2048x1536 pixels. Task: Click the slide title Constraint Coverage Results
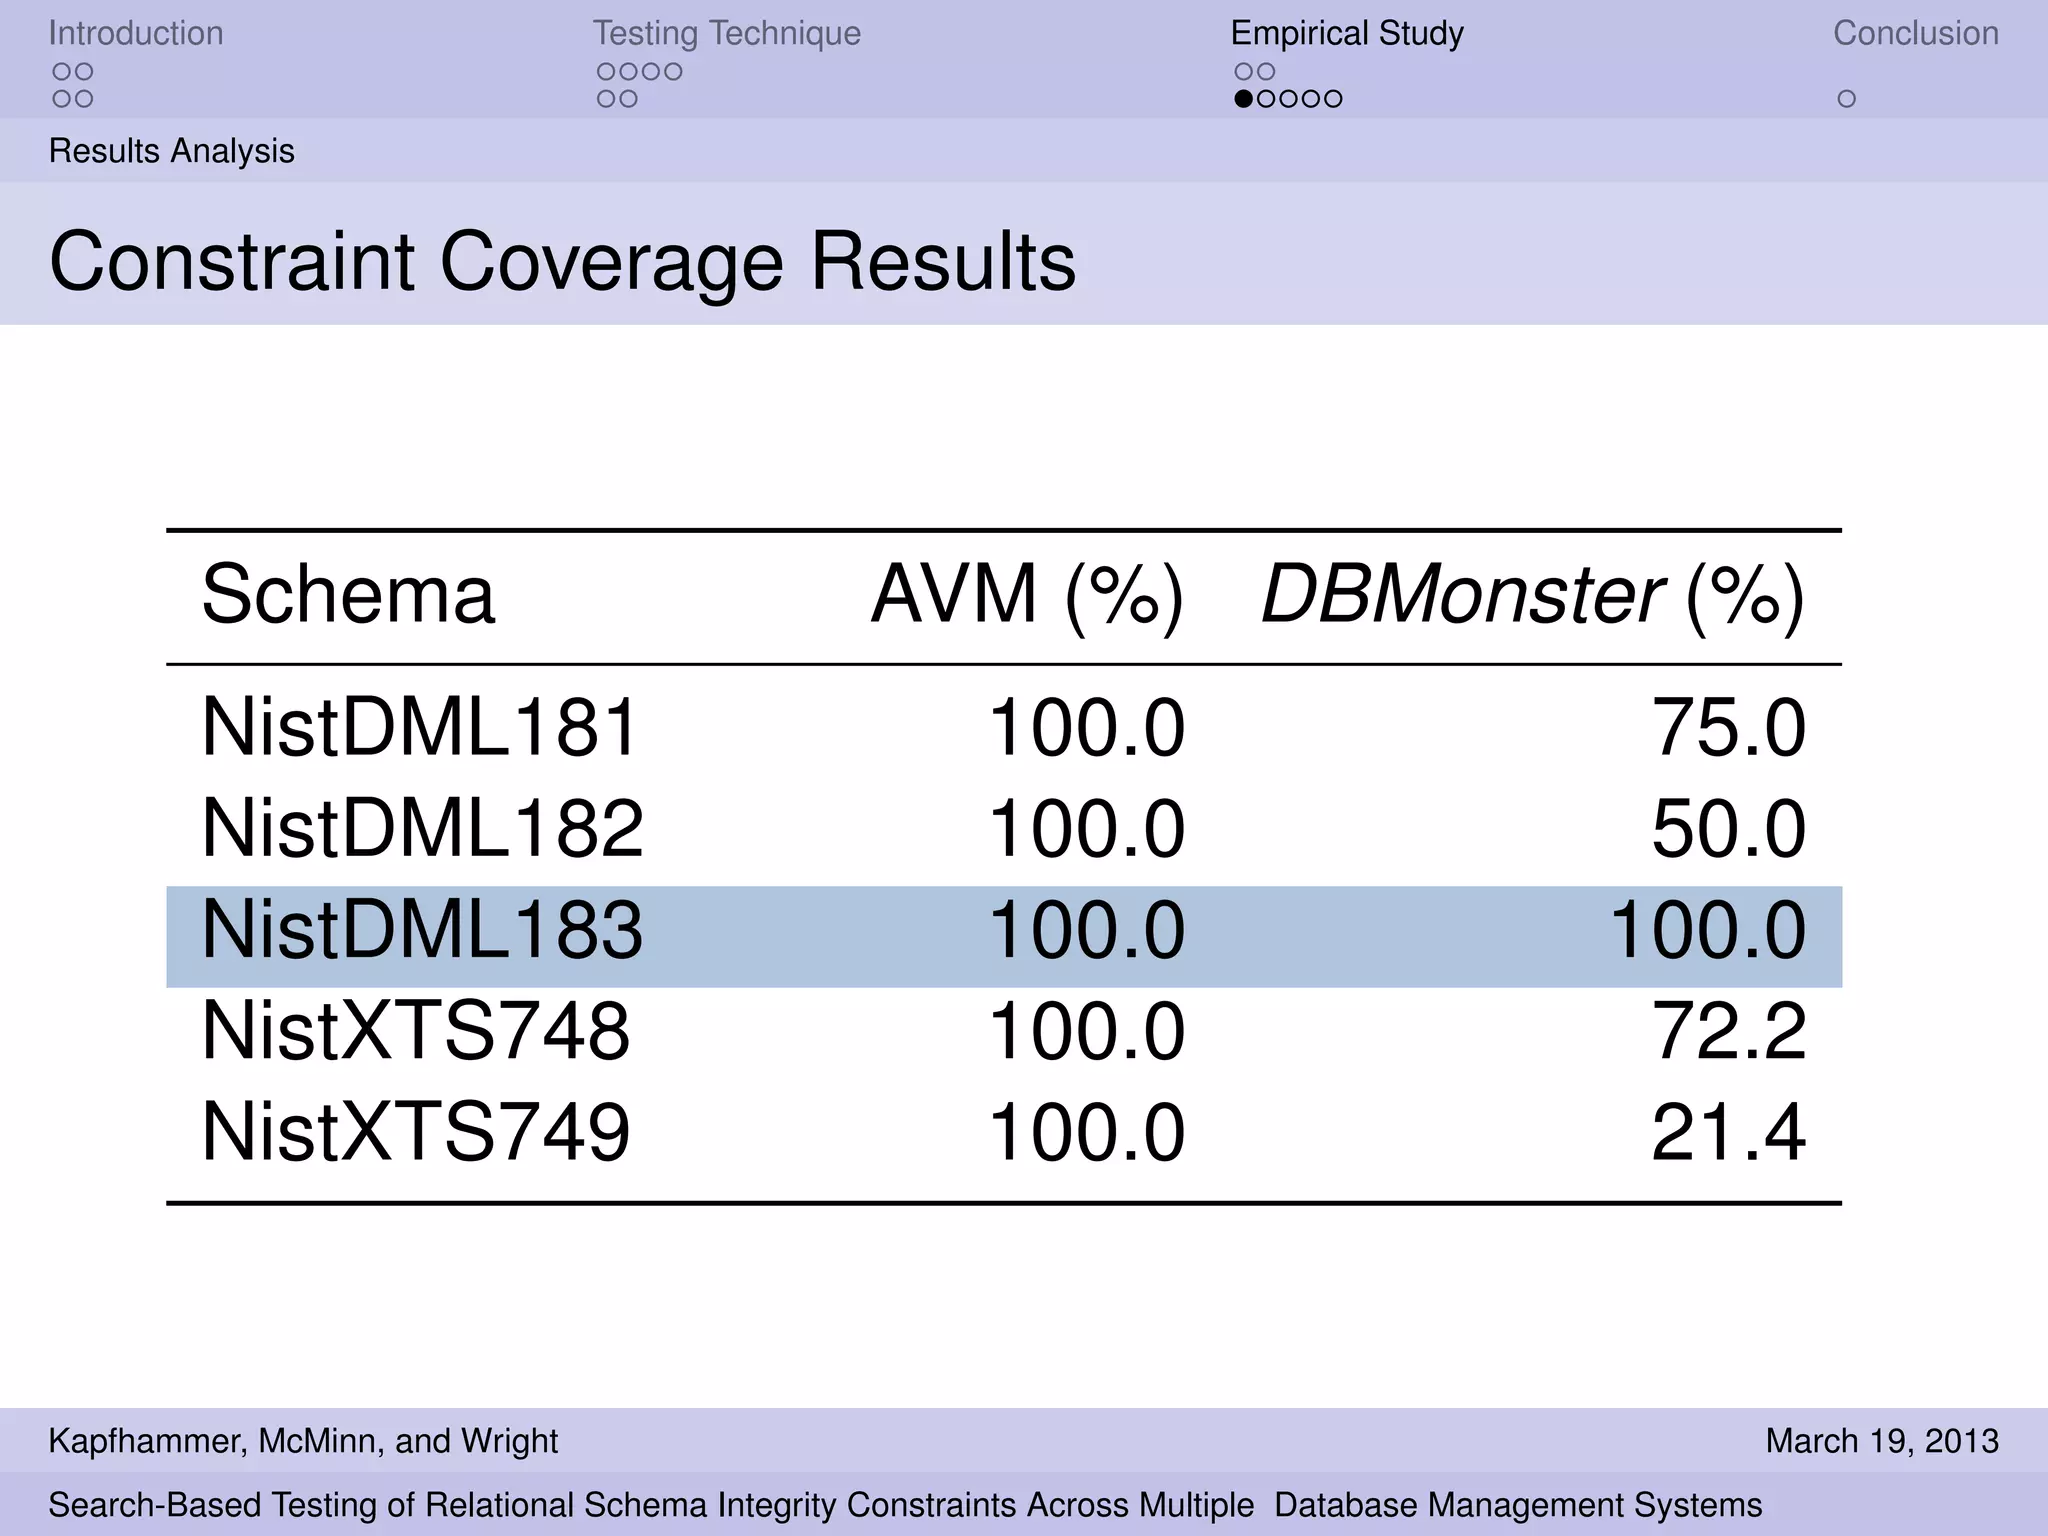coord(563,262)
